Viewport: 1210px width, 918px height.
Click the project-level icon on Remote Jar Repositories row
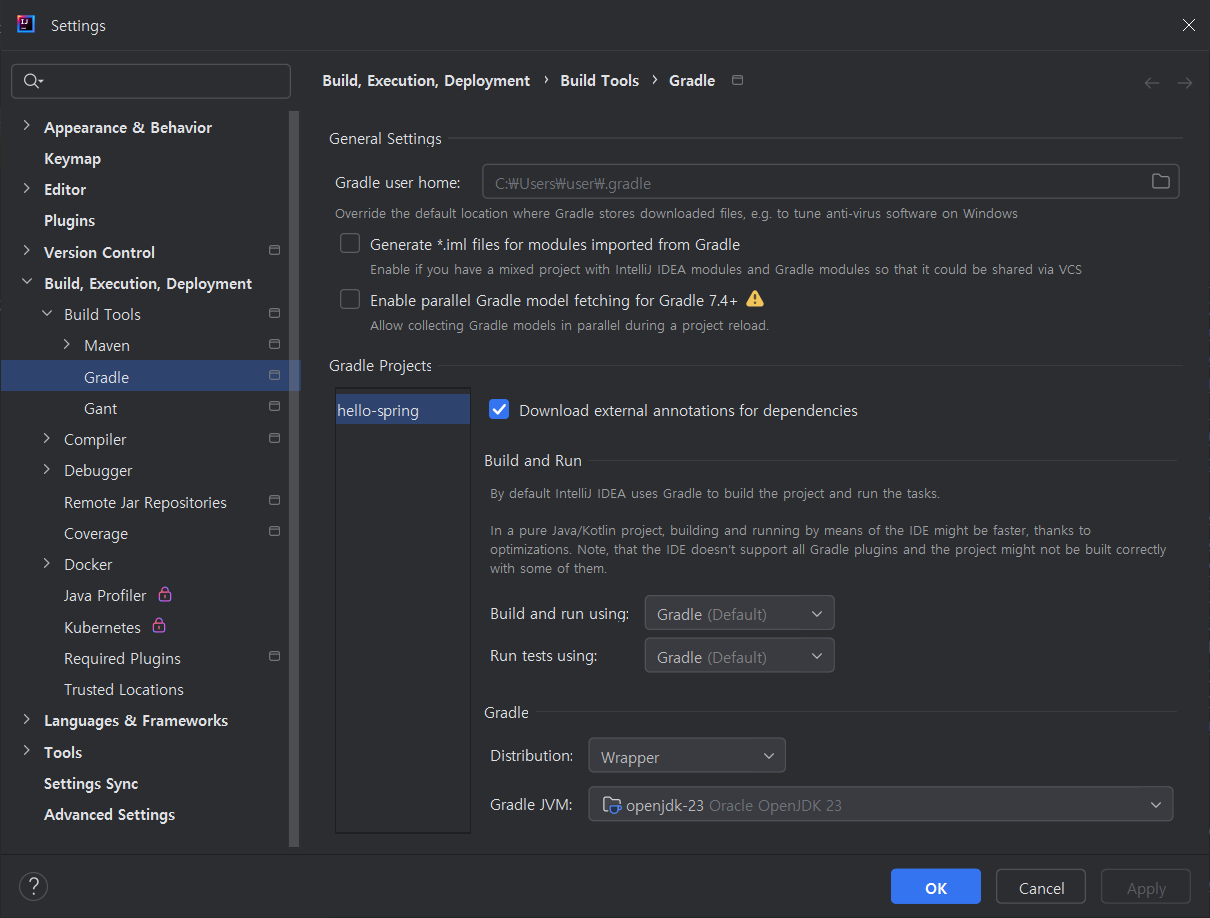274,500
